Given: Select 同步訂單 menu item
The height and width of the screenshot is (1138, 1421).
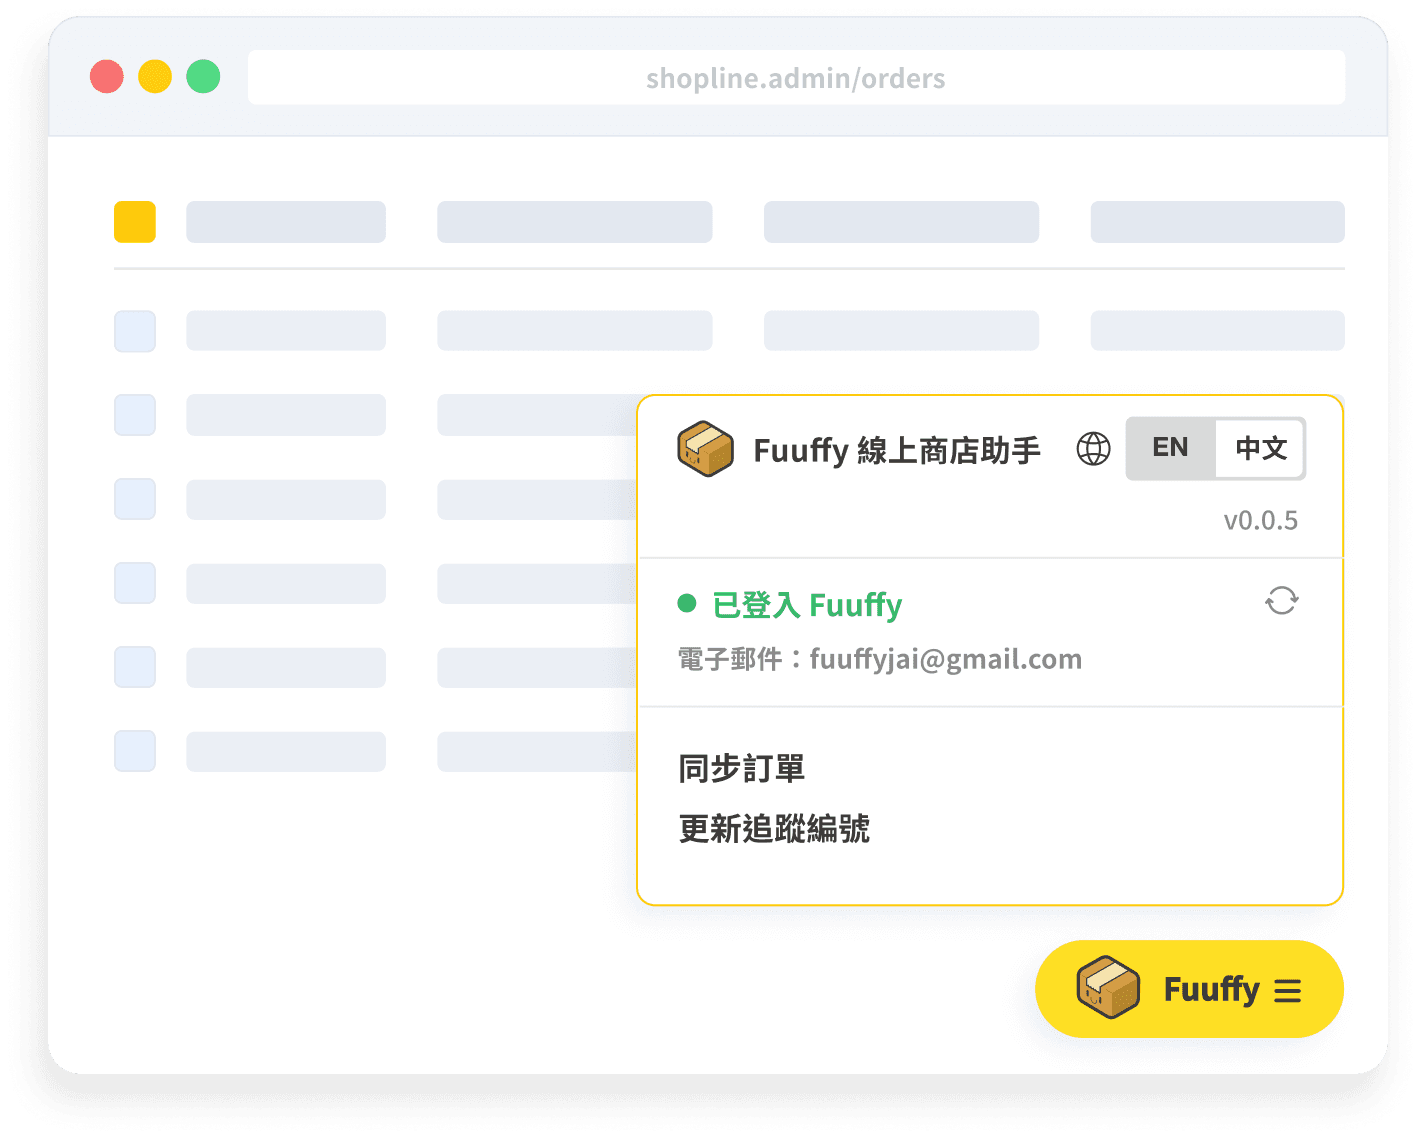Looking at the screenshot, I should tap(741, 769).
